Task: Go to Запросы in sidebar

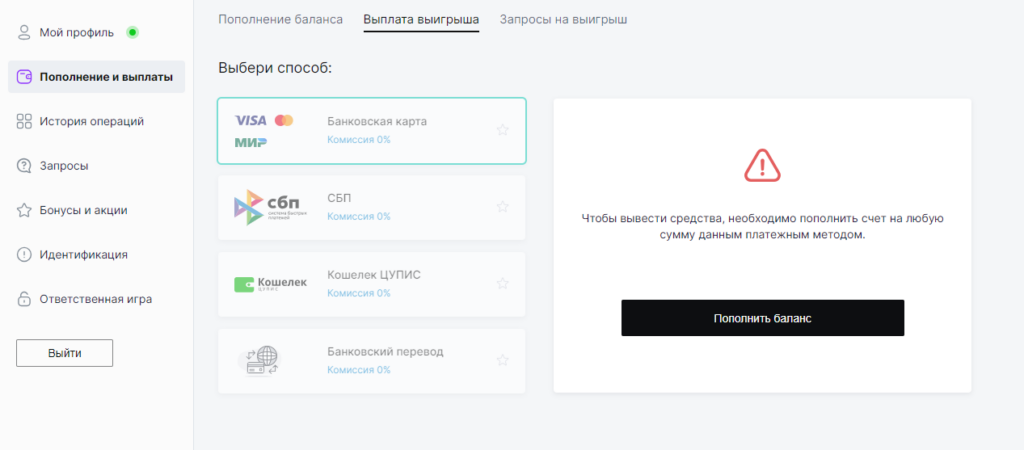Action: coord(64,166)
